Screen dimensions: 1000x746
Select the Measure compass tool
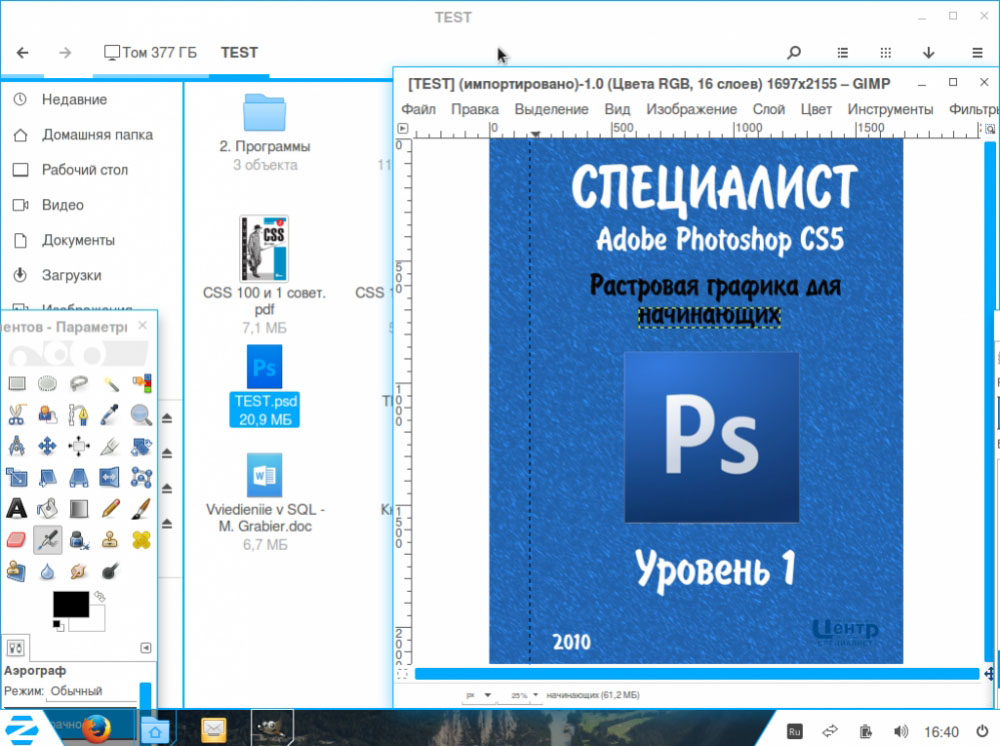(x=17, y=446)
